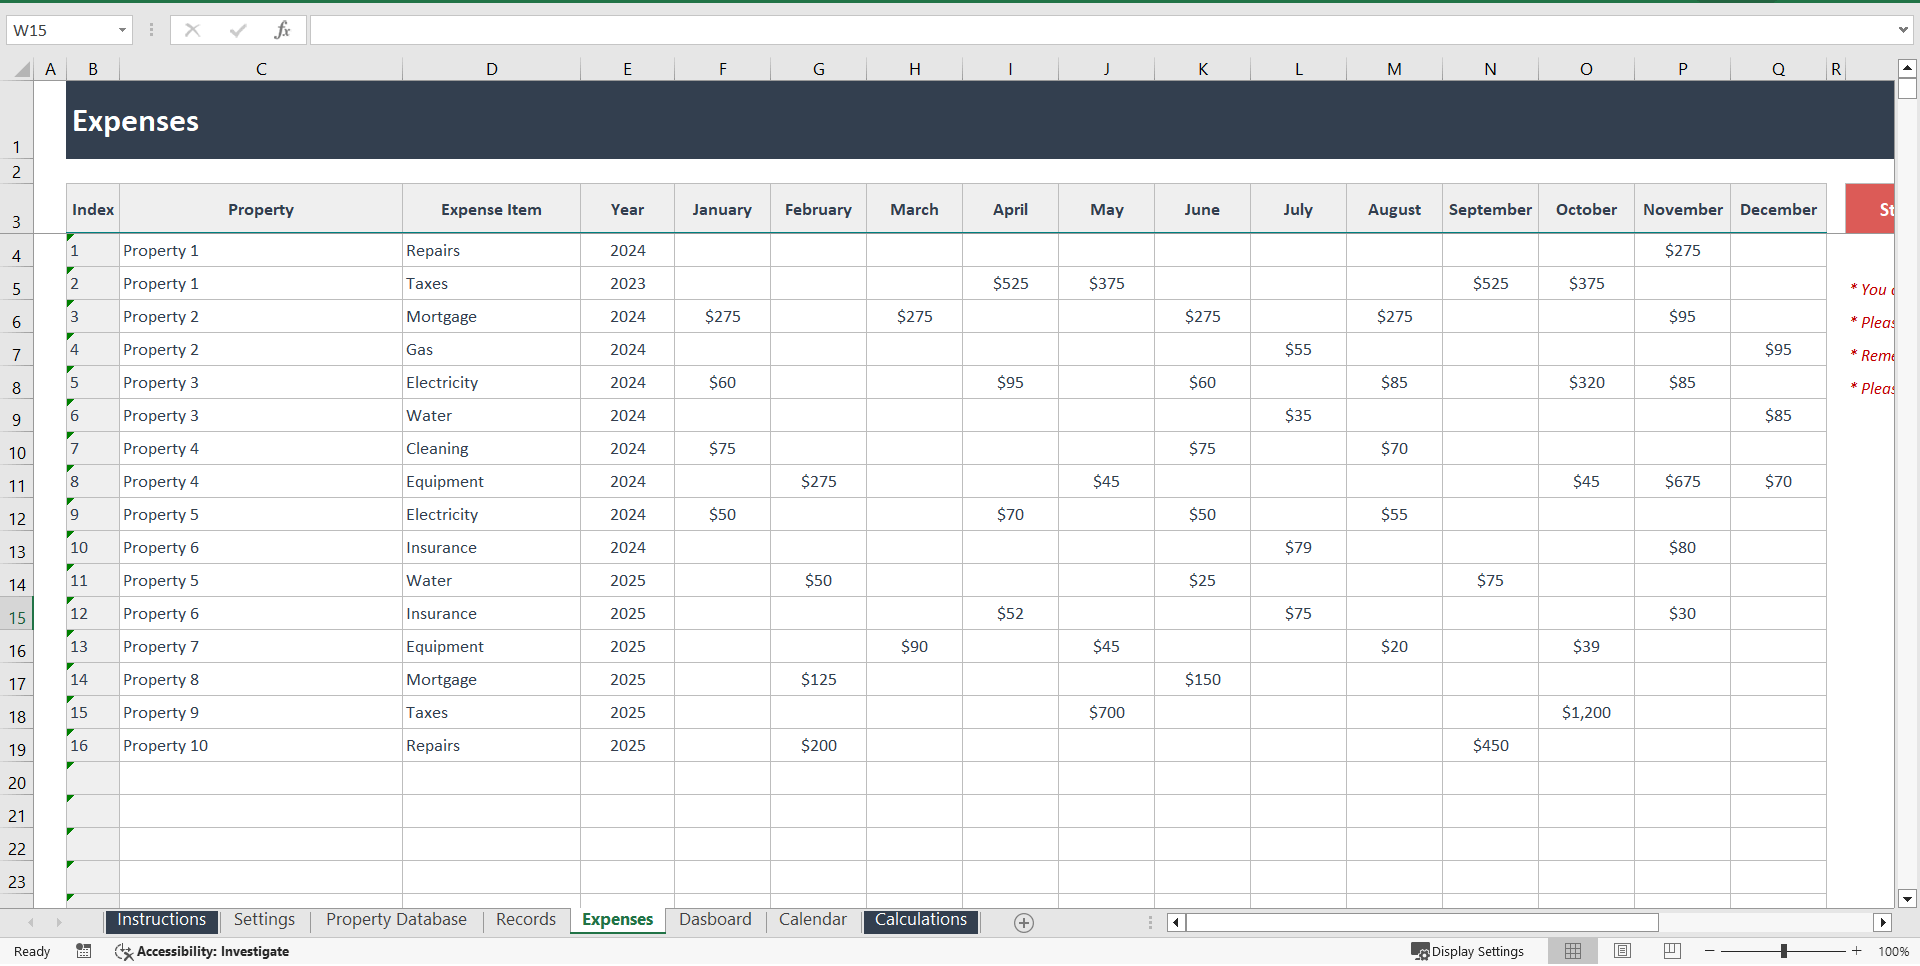
Task: Open the Settings sheet tab
Action: (x=264, y=920)
